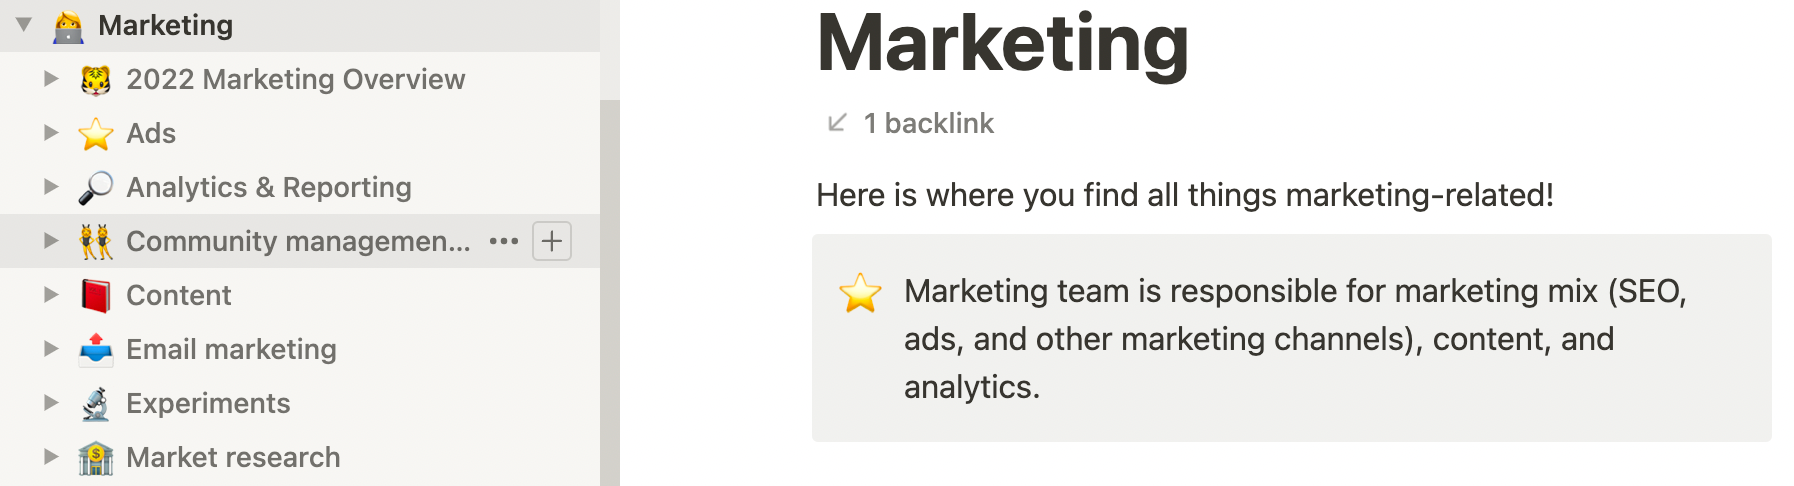Screen dimensions: 1794x486
Task: Collapse the Marketing section triangle
Action: coord(24,24)
